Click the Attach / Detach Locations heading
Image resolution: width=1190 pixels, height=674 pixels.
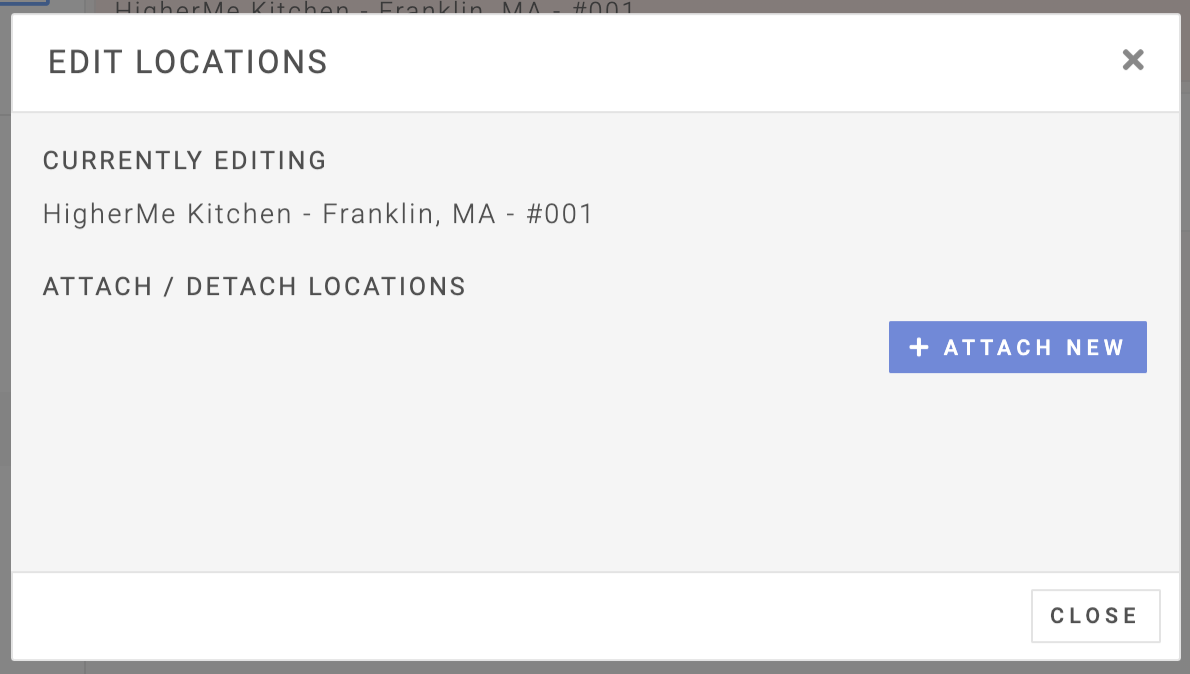click(x=254, y=287)
